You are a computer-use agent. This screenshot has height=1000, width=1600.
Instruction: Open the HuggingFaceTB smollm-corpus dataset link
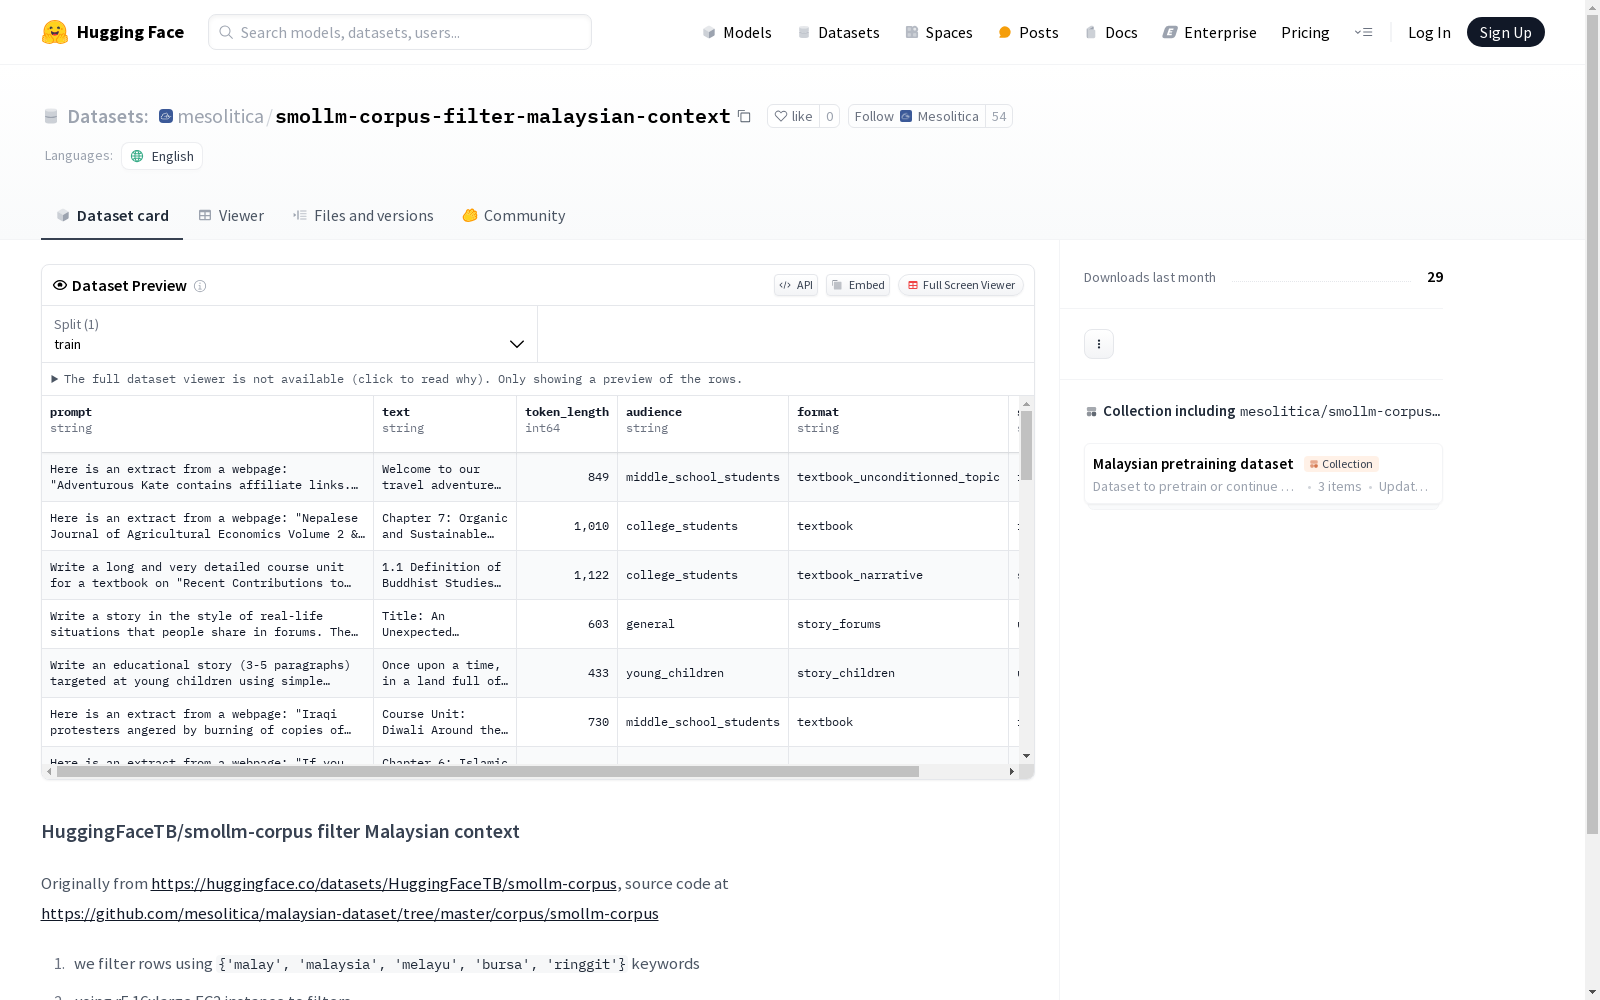tap(384, 884)
